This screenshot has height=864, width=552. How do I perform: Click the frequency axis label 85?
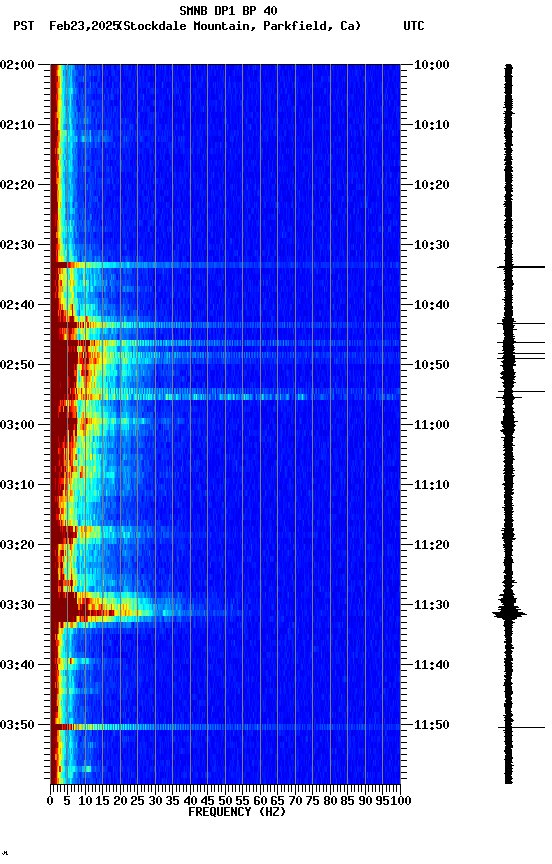point(348,801)
